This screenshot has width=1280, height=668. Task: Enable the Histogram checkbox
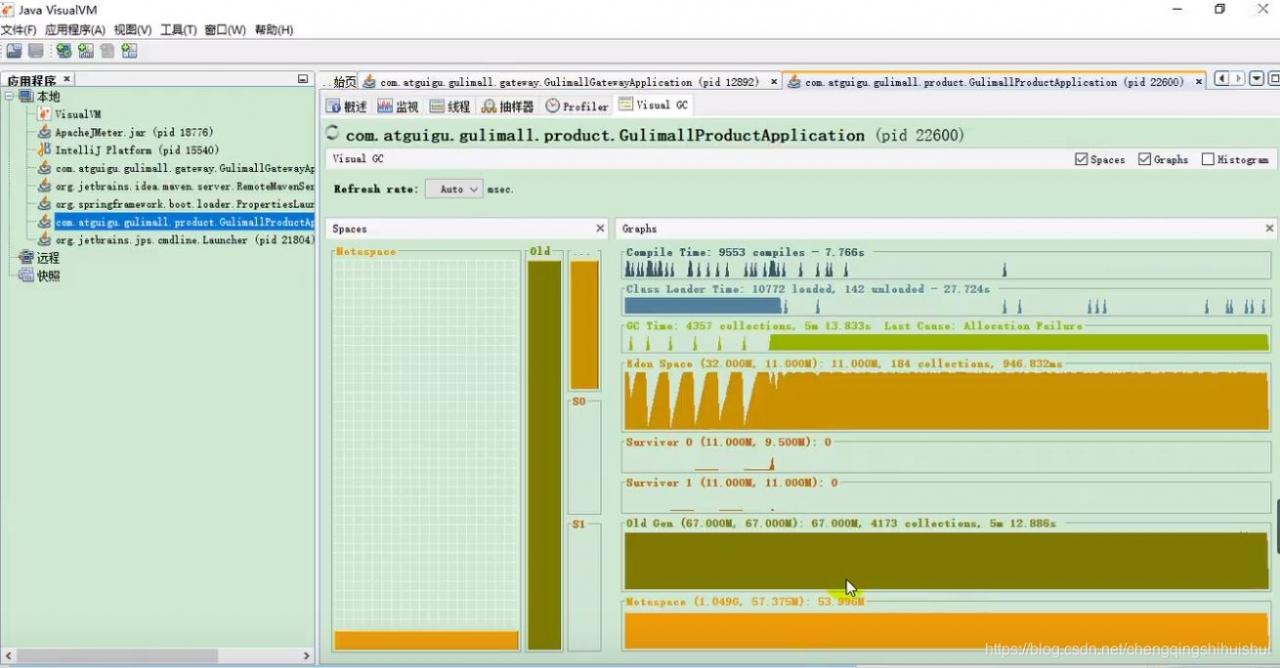coord(1208,159)
